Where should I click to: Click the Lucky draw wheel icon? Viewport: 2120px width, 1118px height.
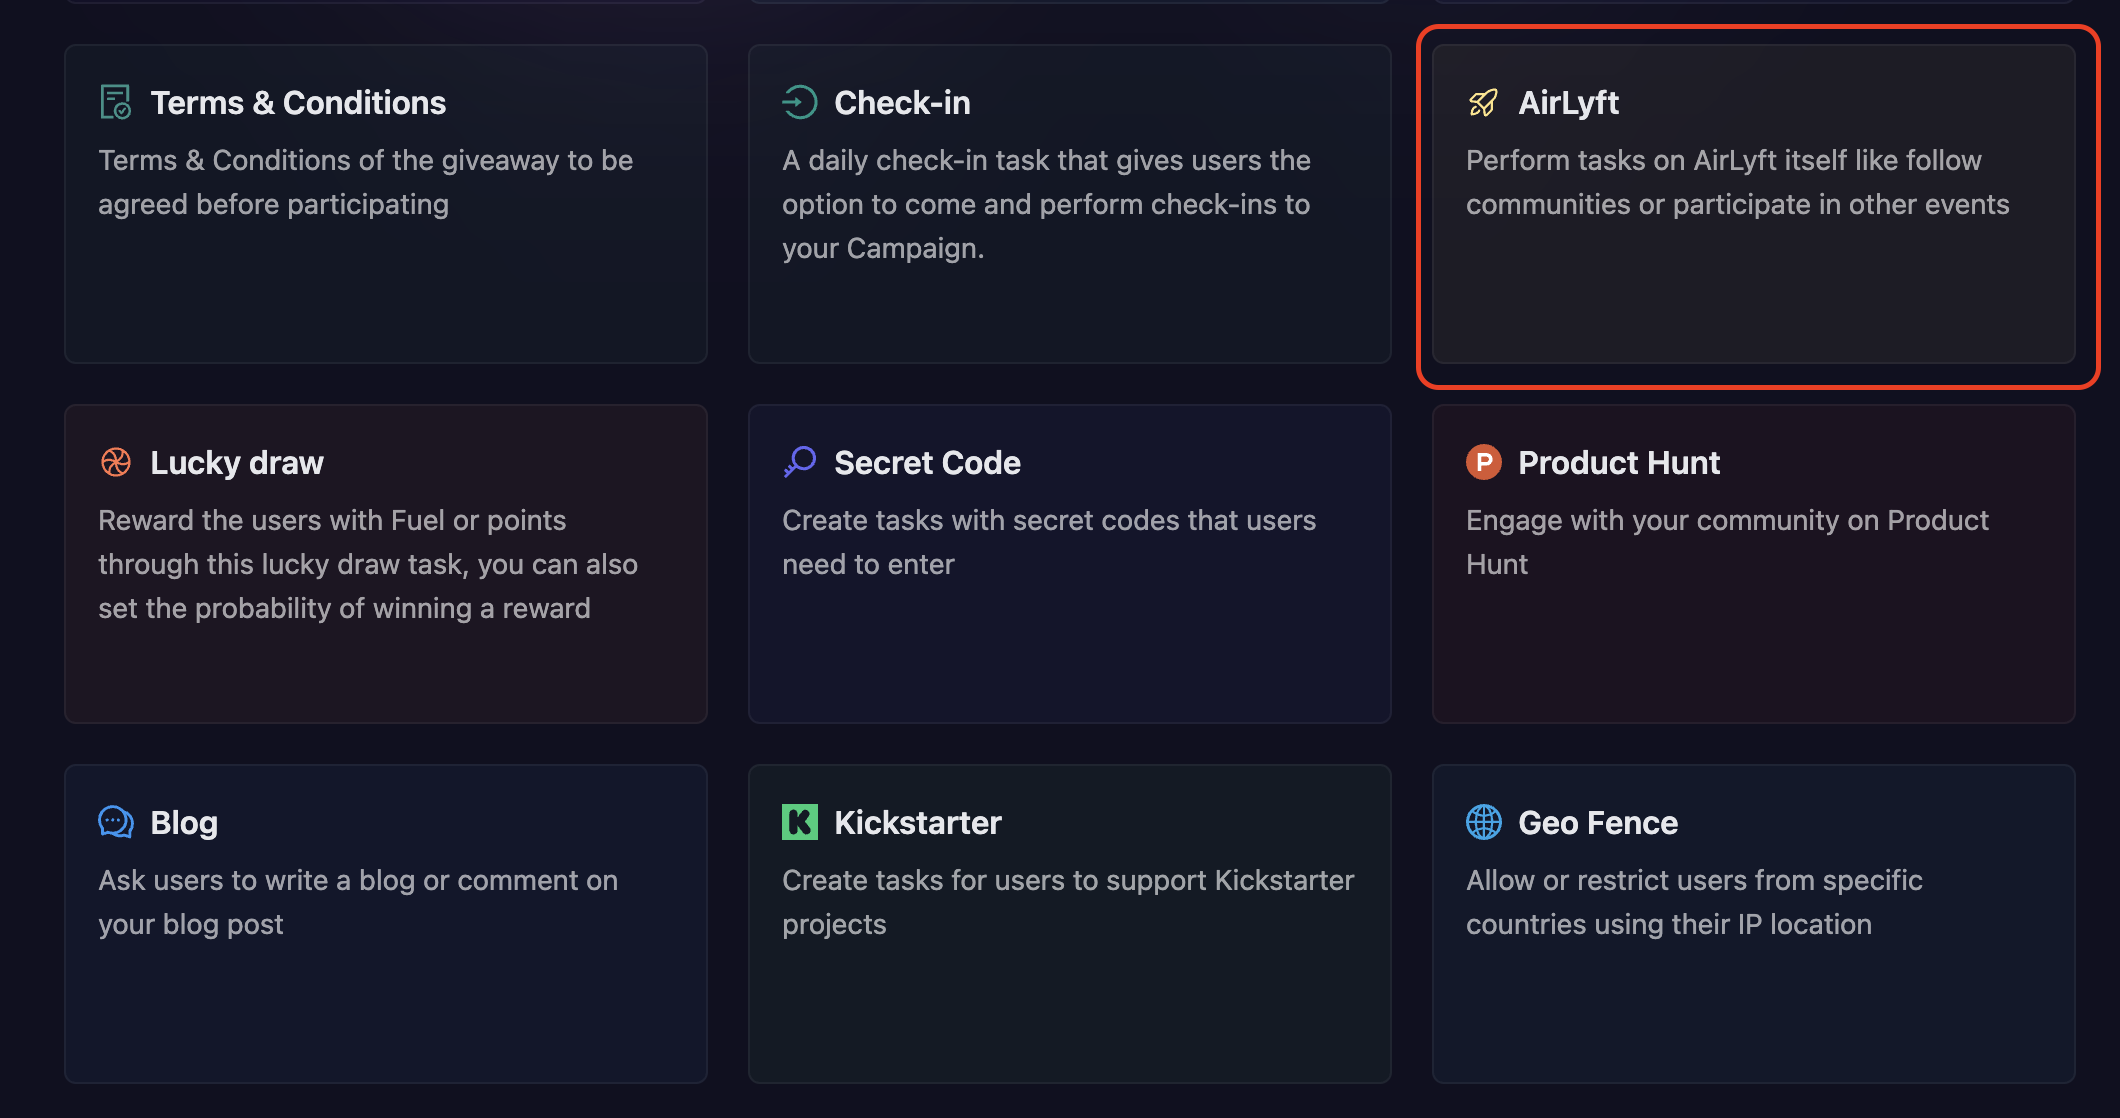click(x=116, y=461)
